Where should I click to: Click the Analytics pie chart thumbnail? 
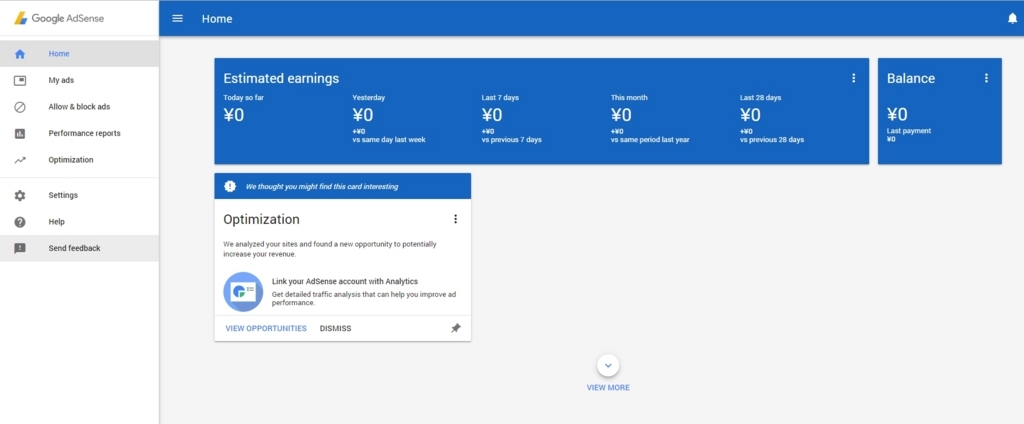[x=243, y=291]
